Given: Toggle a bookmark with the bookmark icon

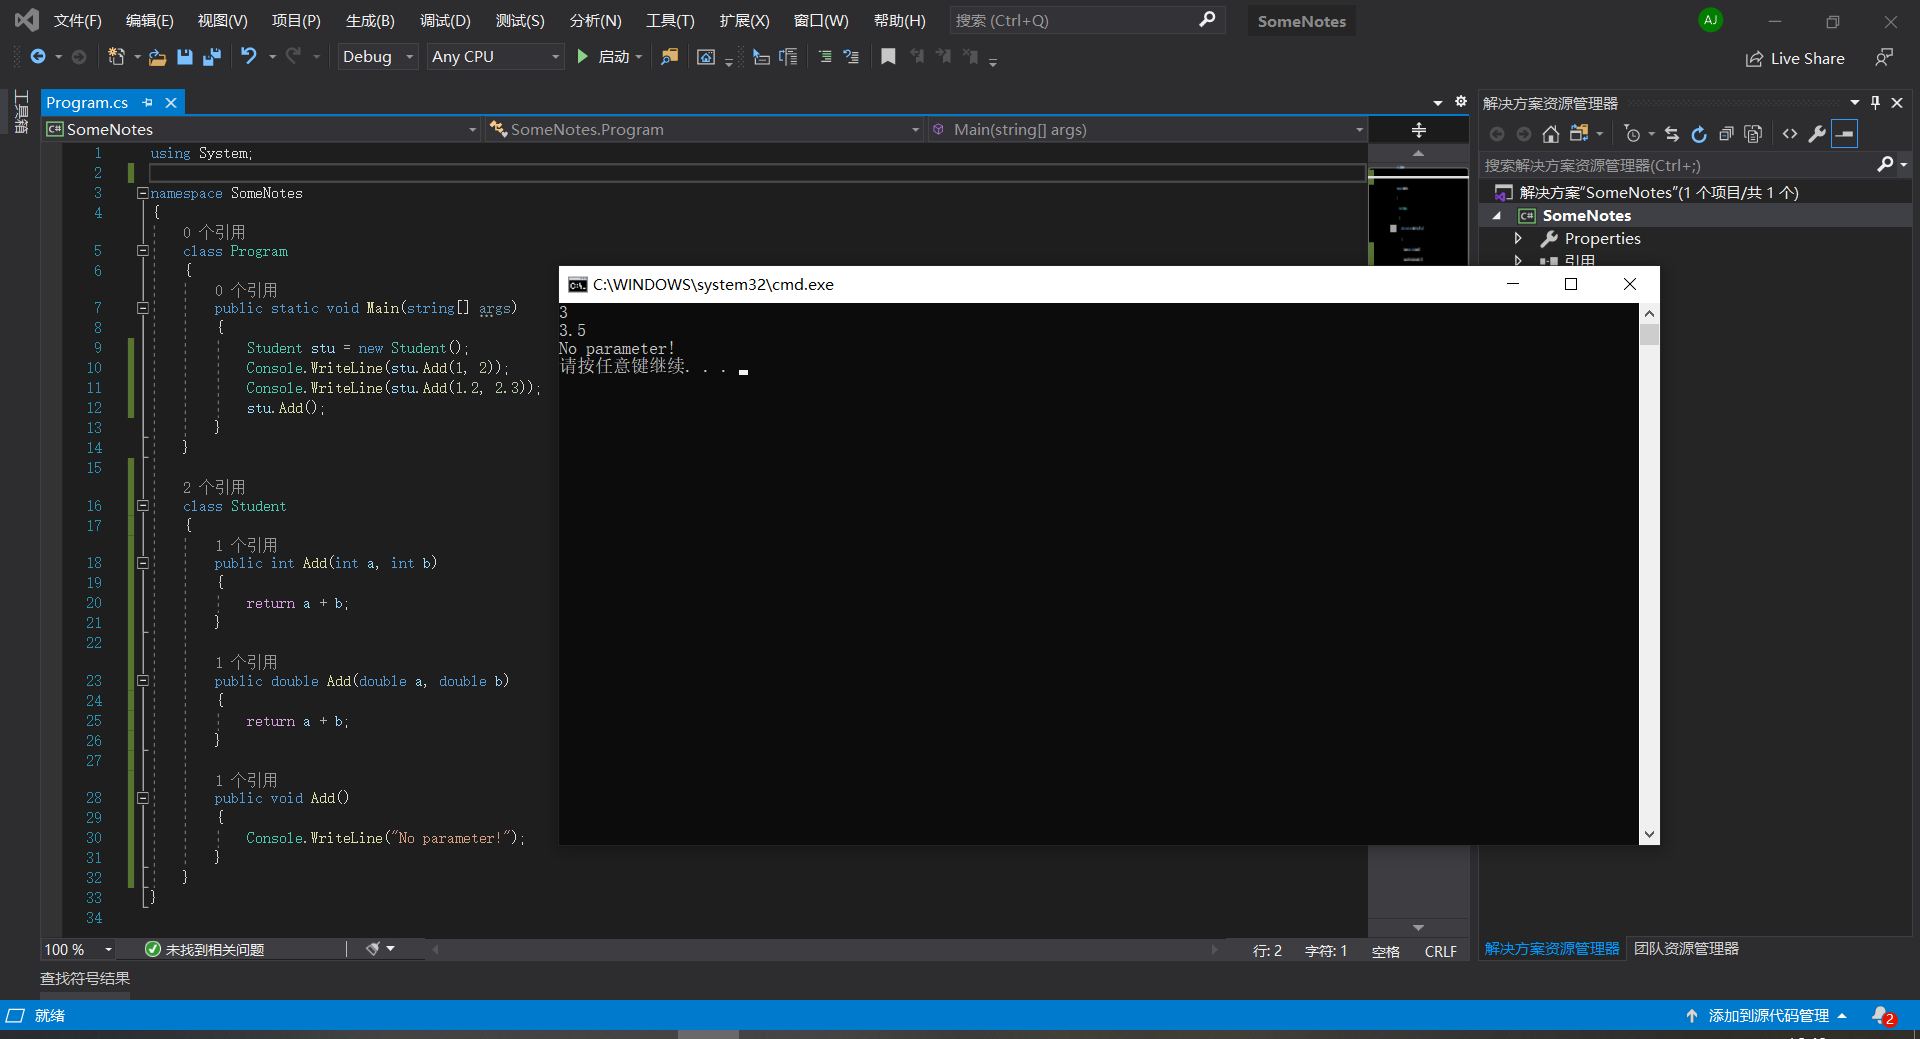Looking at the screenshot, I should pyautogui.click(x=888, y=57).
